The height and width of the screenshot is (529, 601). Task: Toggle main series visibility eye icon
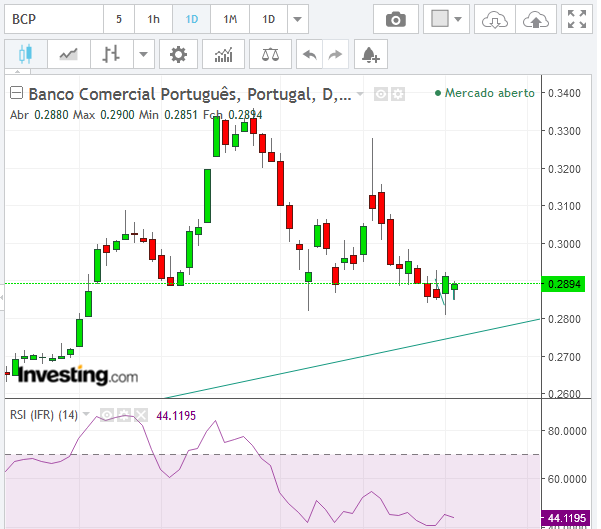coord(381,94)
